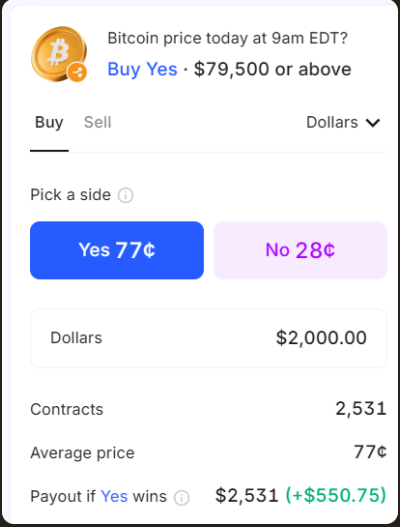The width and height of the screenshot is (400, 527).
Task: Click the $2,000.00 amount value
Action: coord(321,338)
